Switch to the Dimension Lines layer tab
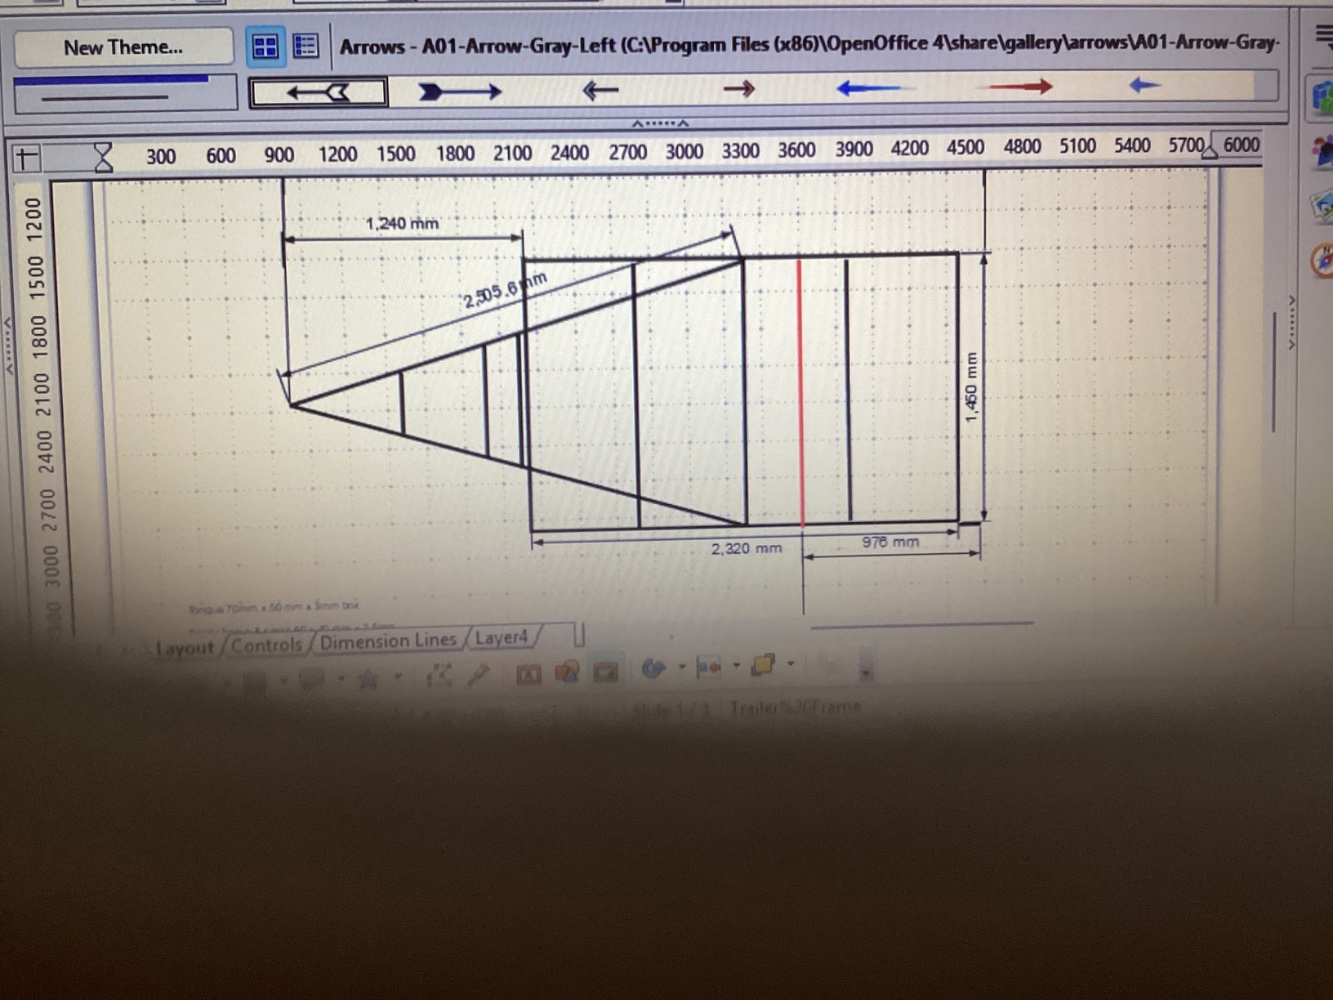Screen dimensions: 1333x1000 (388, 641)
